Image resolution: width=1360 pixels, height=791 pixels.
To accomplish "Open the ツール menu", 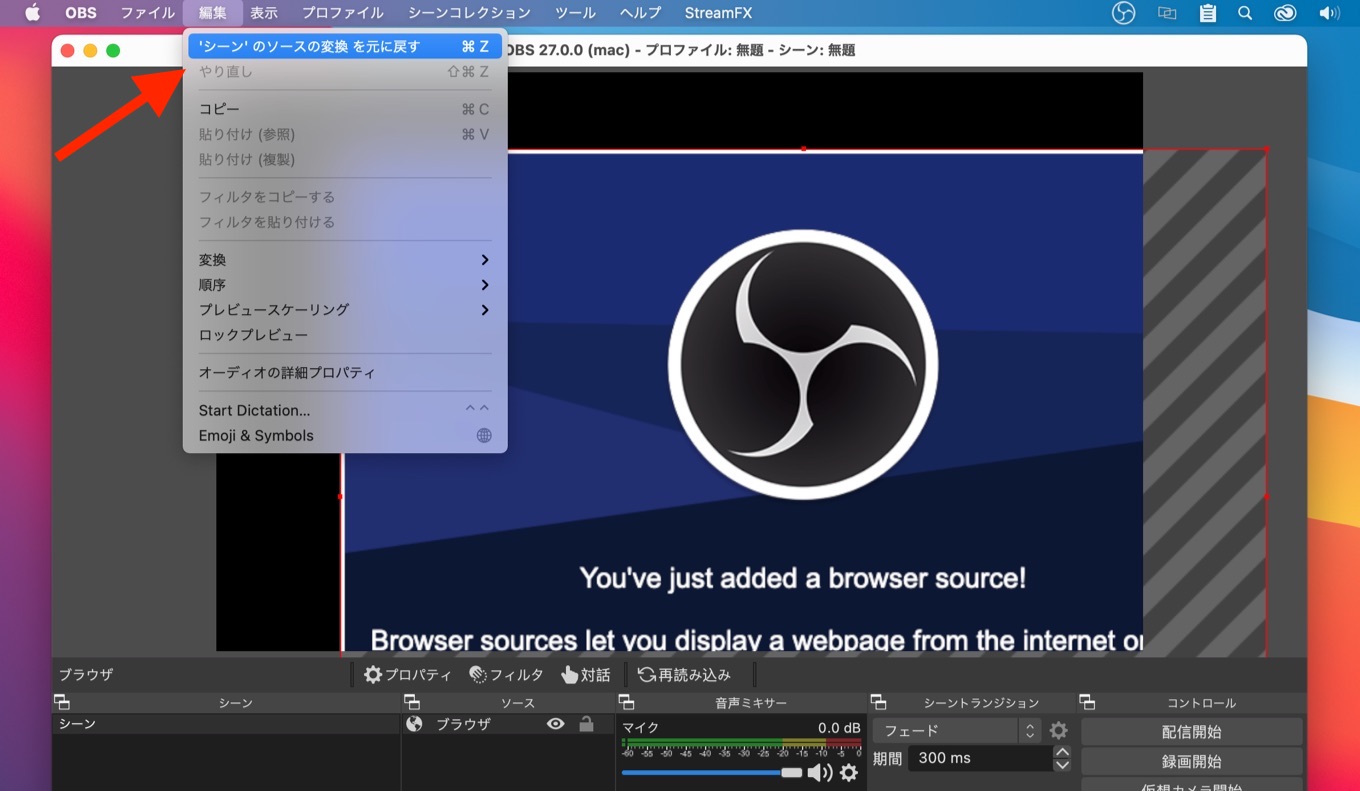I will (575, 13).
